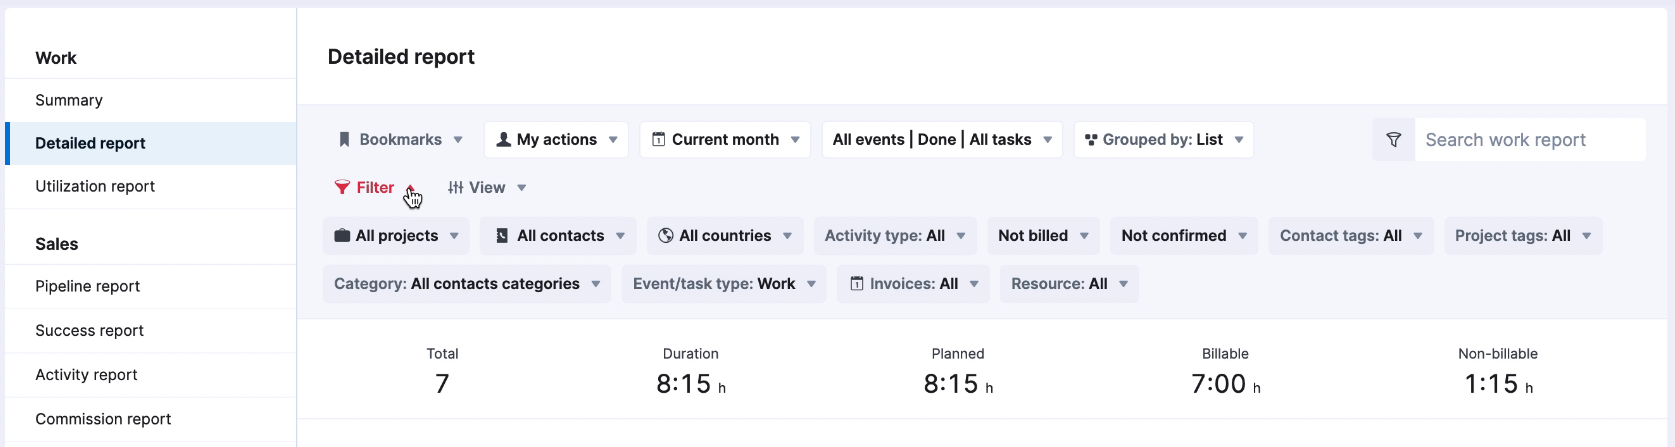Click the grouping icon in Grouped by: List
Viewport: 1675px width, 447px height.
coord(1092,140)
